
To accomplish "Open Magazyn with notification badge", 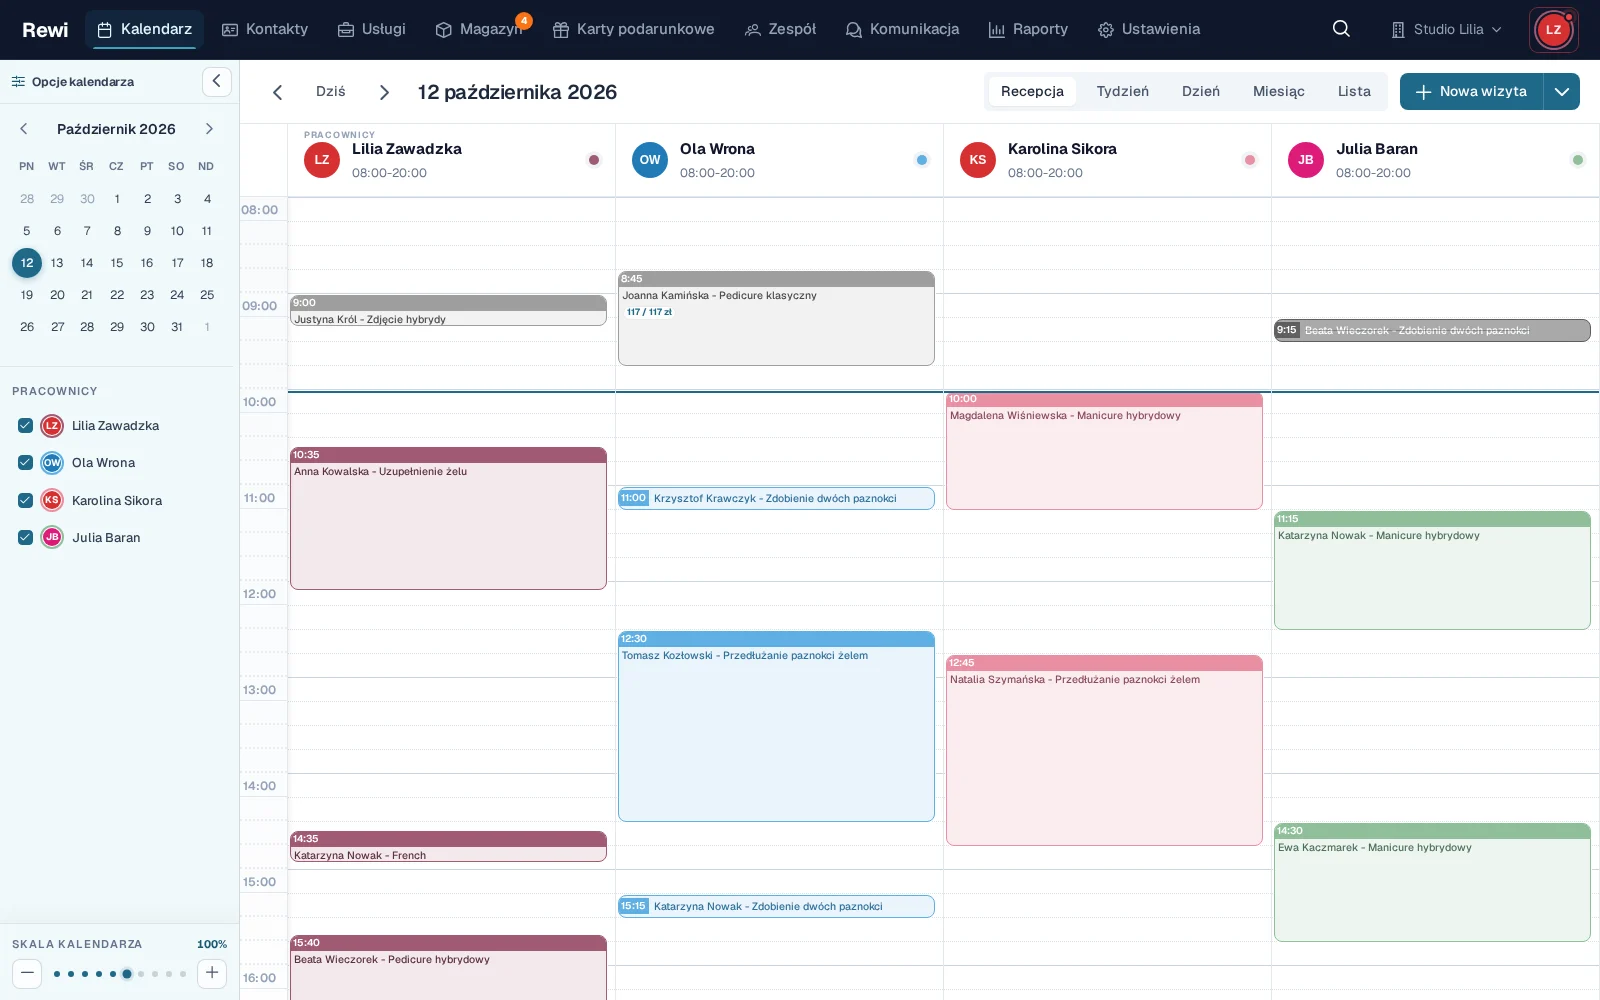I will (x=480, y=29).
